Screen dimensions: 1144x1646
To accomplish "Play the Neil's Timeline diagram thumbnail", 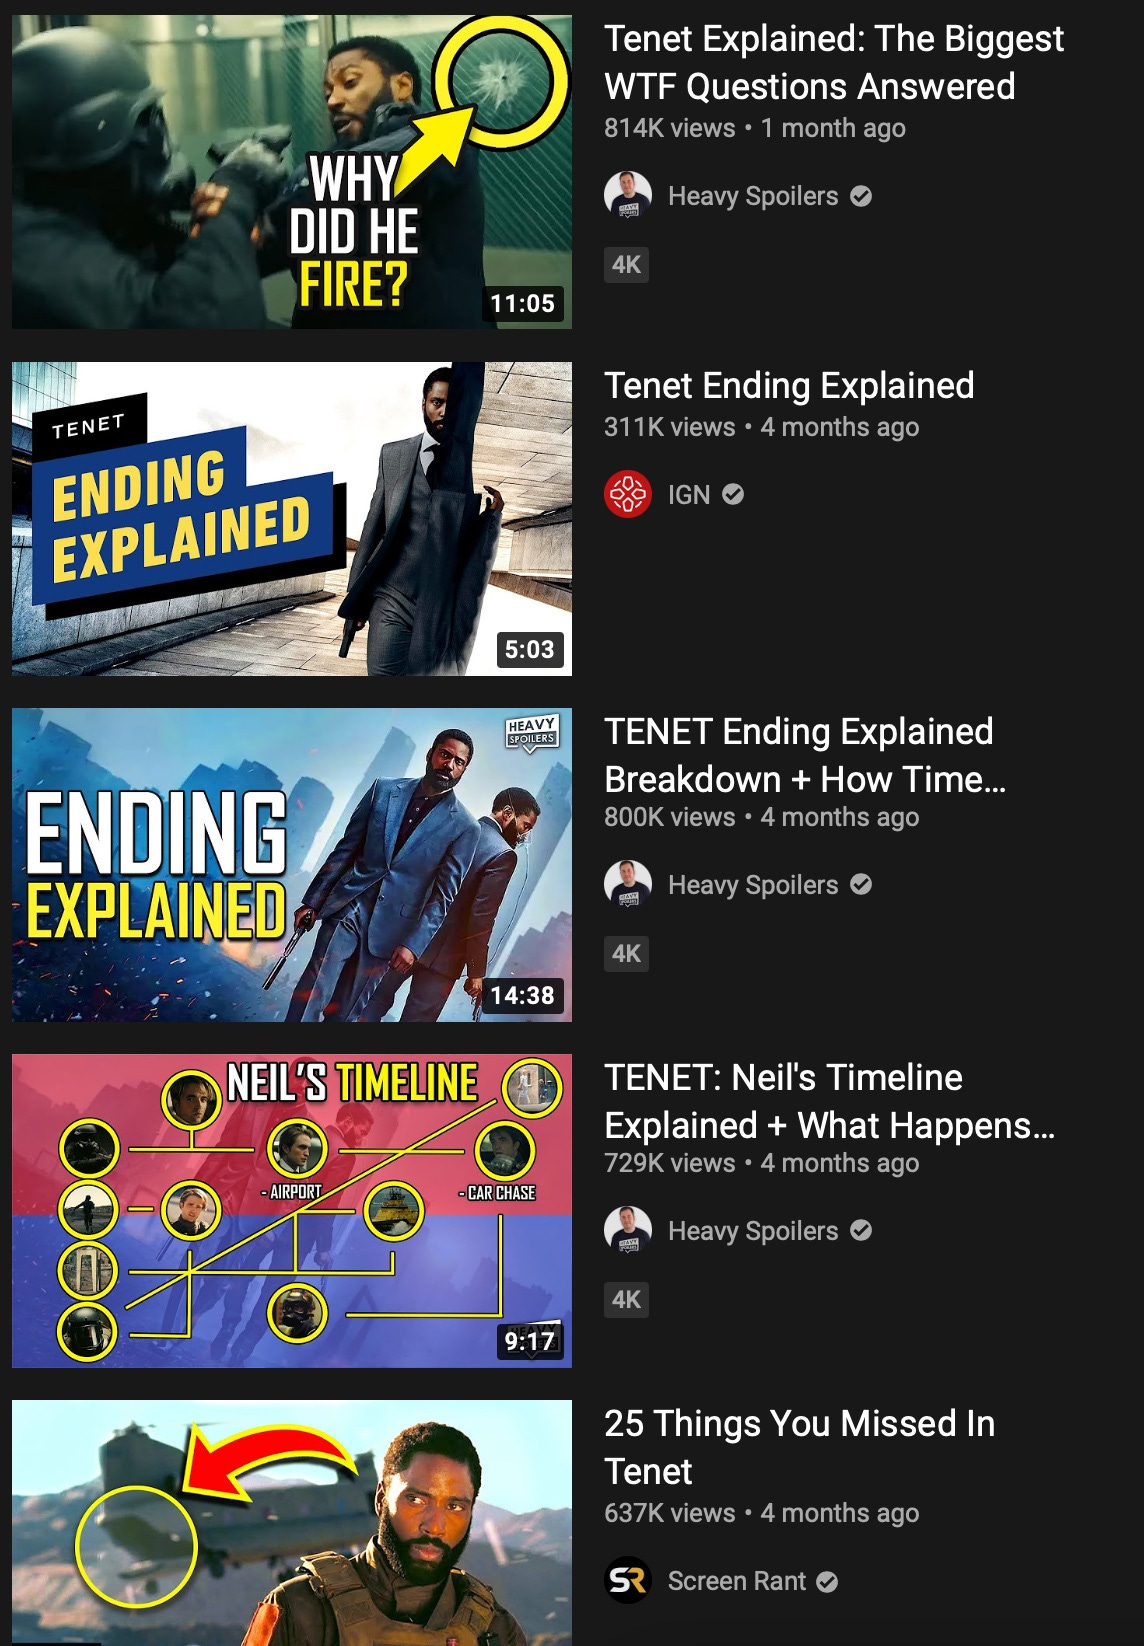I will (x=292, y=1211).
